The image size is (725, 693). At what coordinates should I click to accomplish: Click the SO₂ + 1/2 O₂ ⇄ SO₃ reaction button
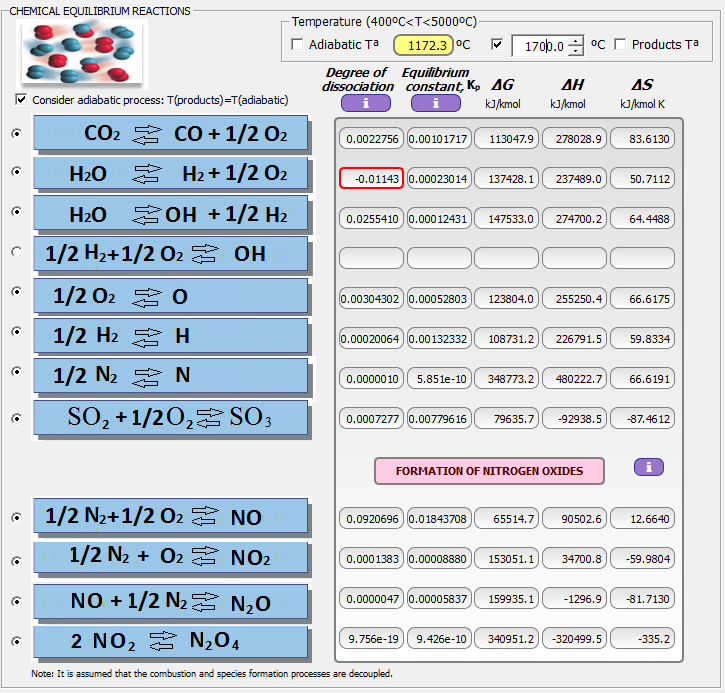[x=170, y=418]
